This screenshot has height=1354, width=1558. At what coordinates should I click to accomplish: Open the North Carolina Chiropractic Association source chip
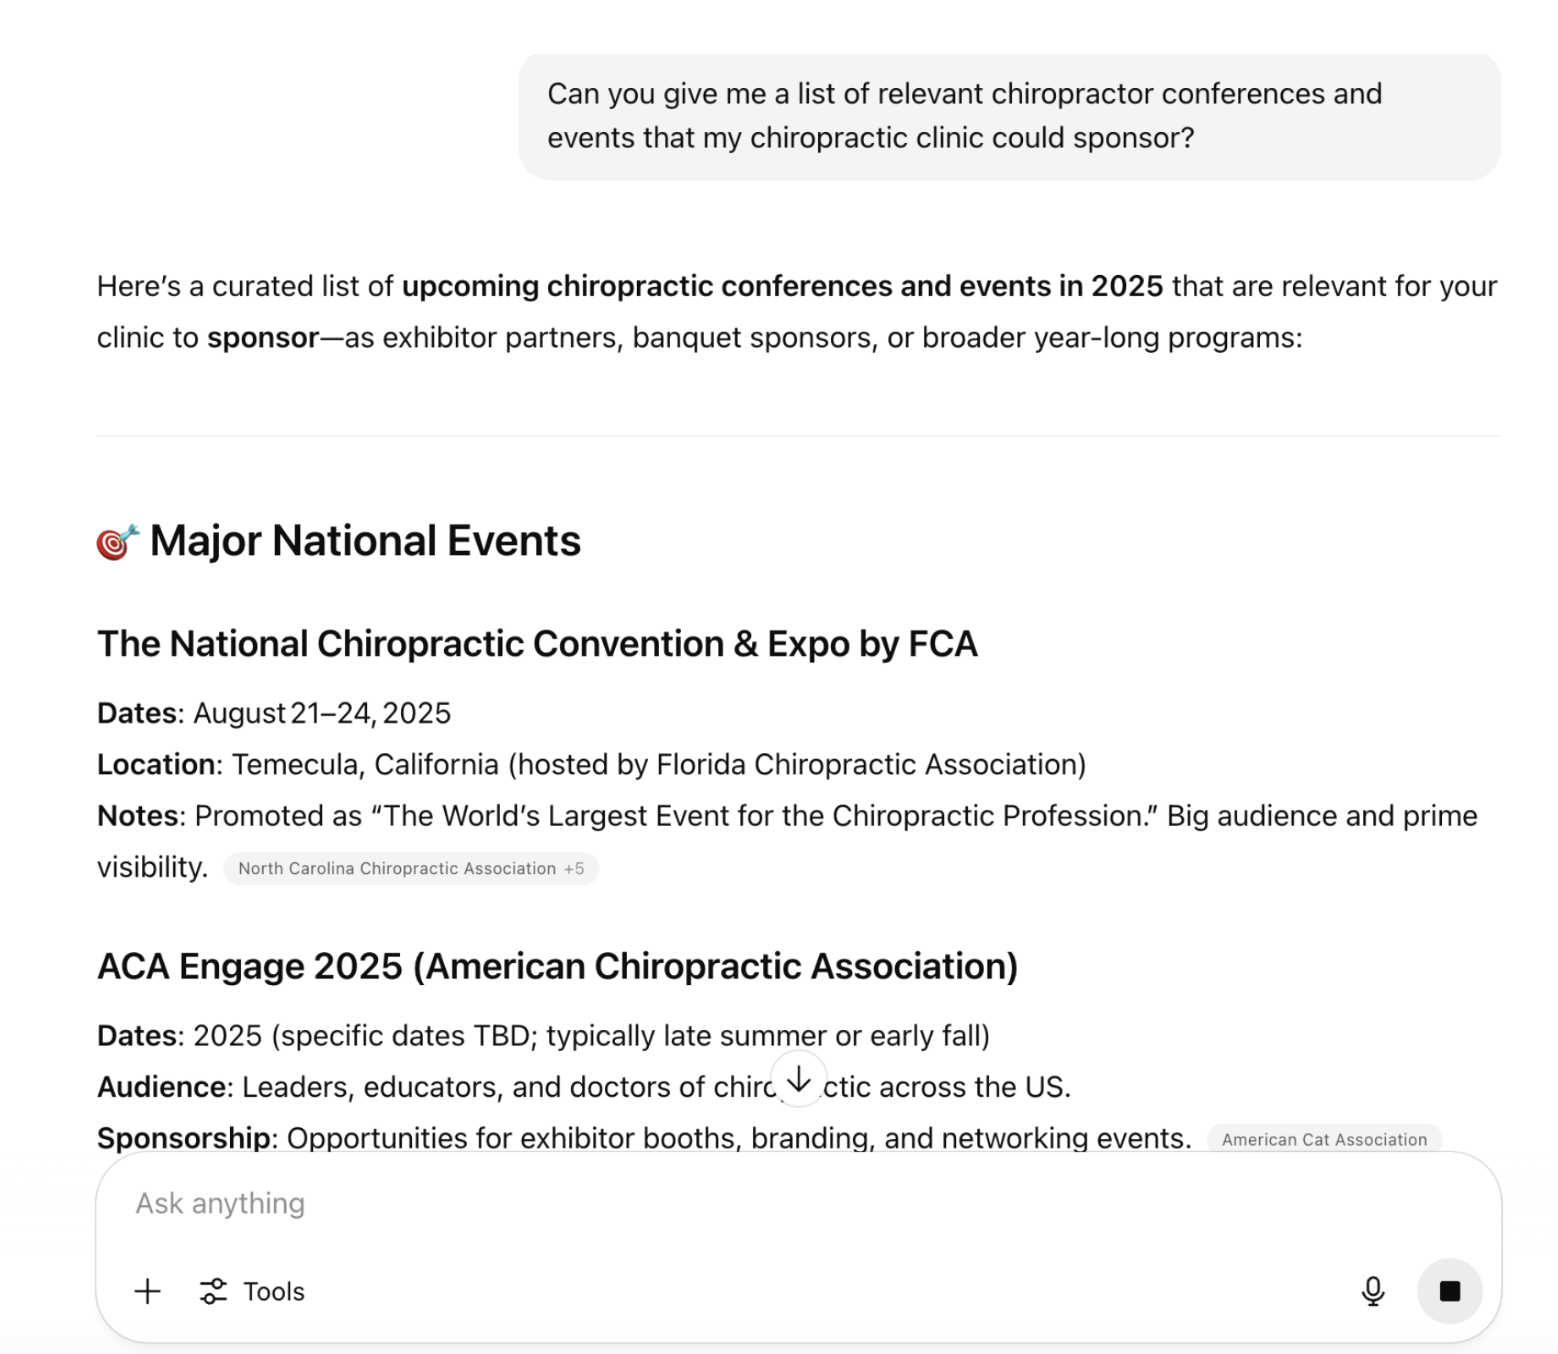[410, 868]
